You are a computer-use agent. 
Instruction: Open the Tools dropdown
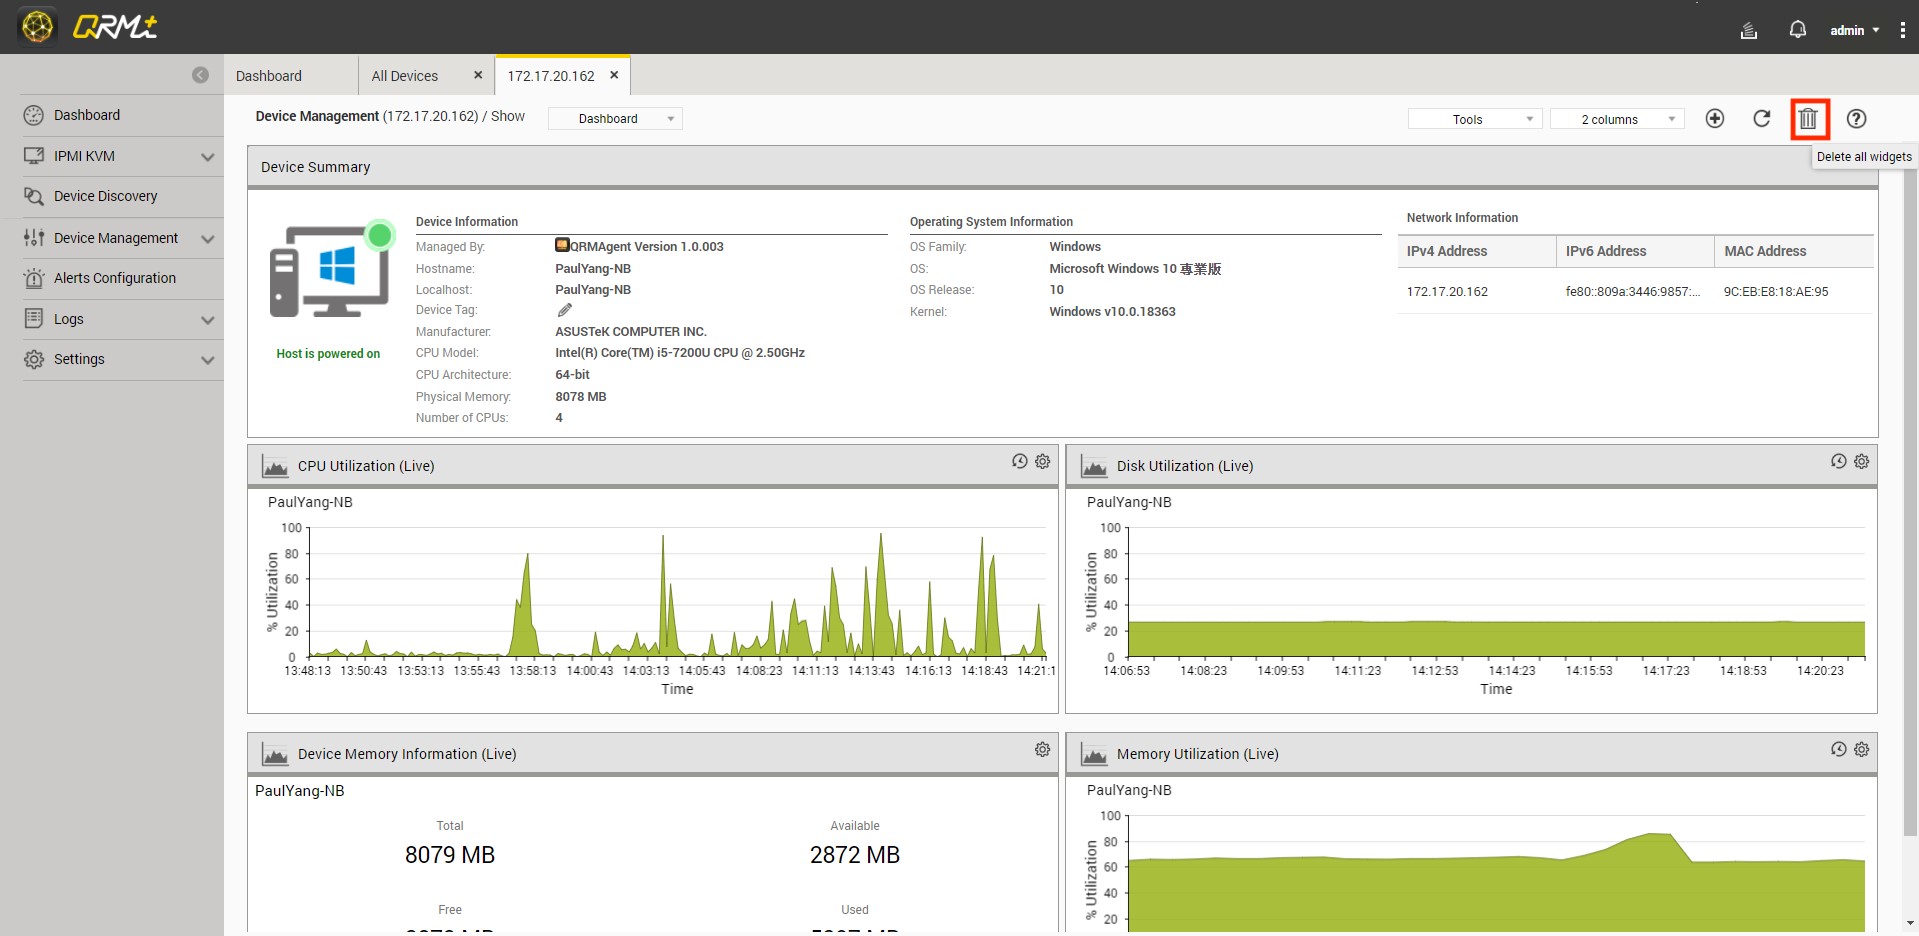pos(1474,119)
